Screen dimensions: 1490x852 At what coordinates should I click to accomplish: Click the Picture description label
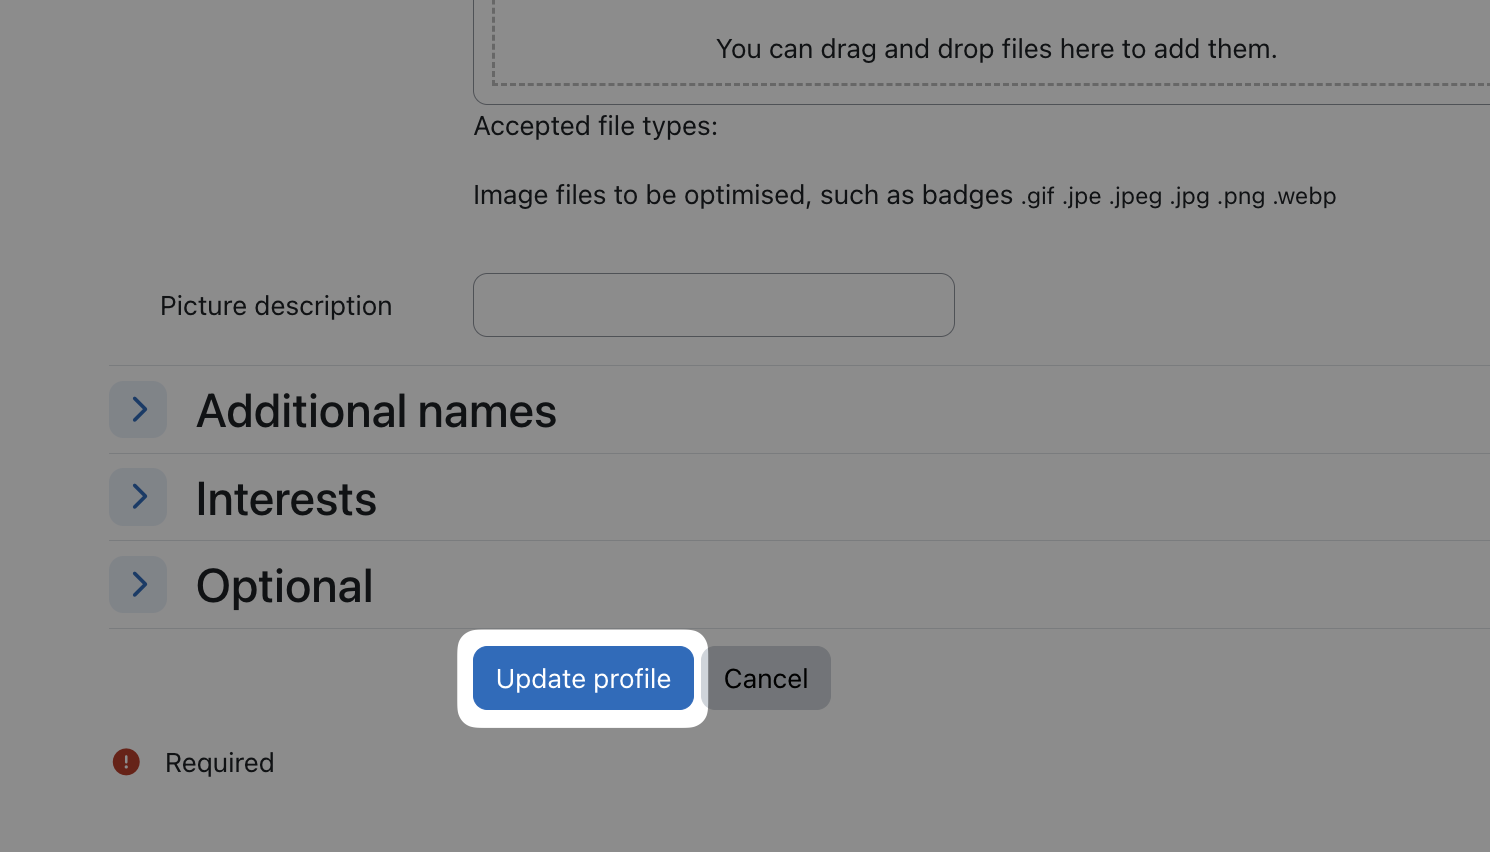276,306
